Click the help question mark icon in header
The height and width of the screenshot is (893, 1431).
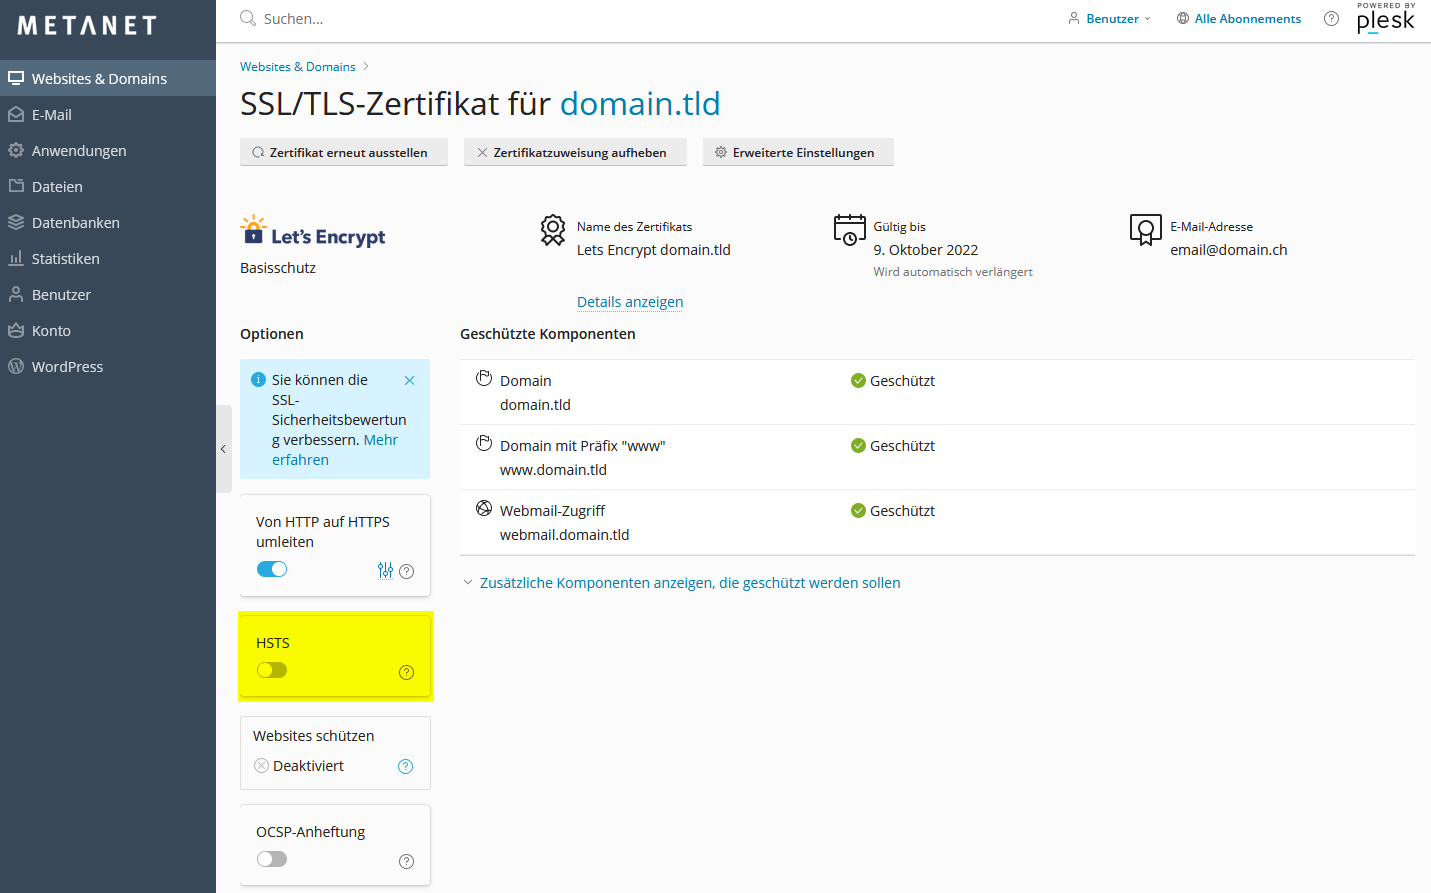click(x=1331, y=19)
